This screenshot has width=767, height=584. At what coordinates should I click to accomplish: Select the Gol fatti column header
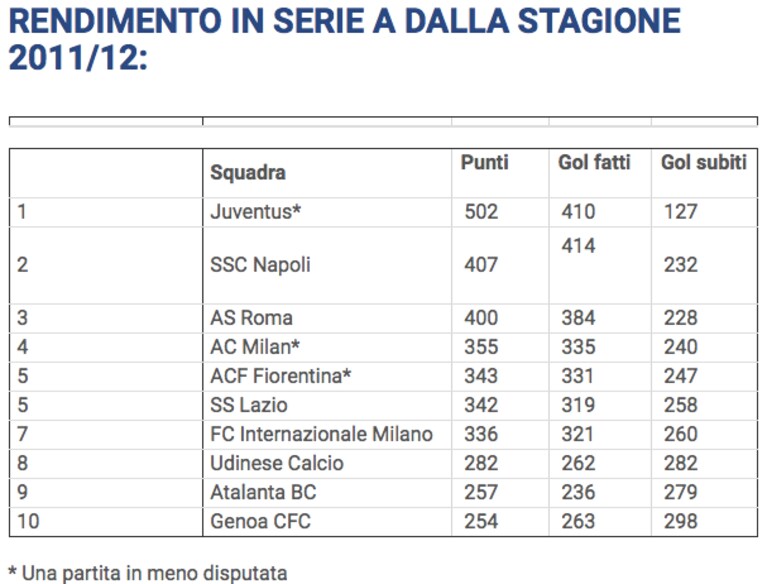pos(594,162)
